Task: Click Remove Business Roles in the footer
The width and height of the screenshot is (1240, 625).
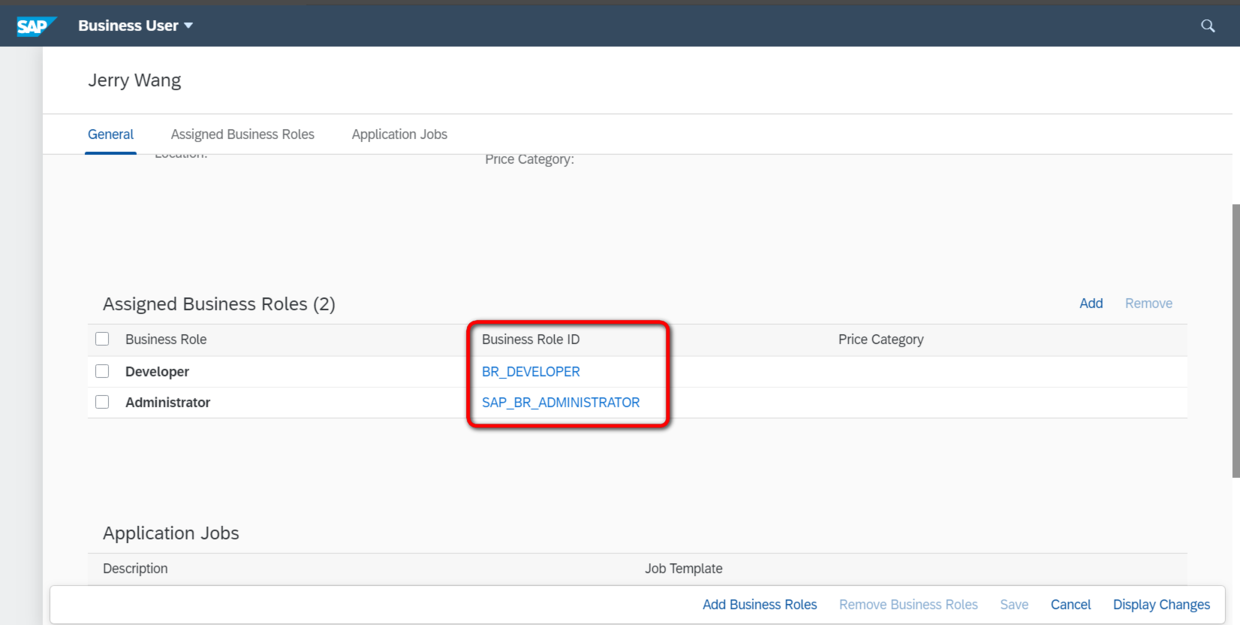Action: (908, 604)
